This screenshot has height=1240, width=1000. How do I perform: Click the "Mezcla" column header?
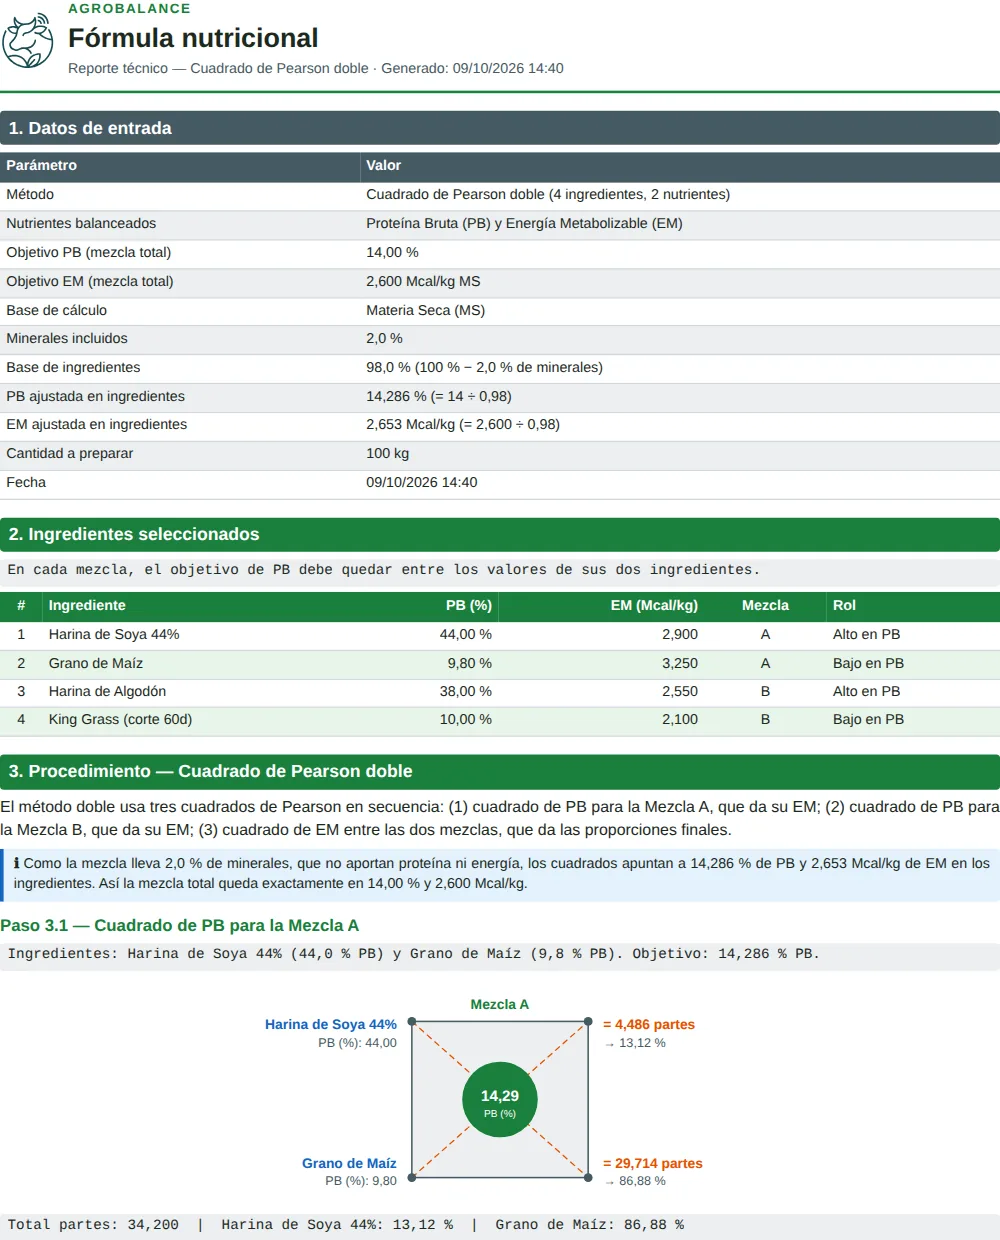(765, 605)
